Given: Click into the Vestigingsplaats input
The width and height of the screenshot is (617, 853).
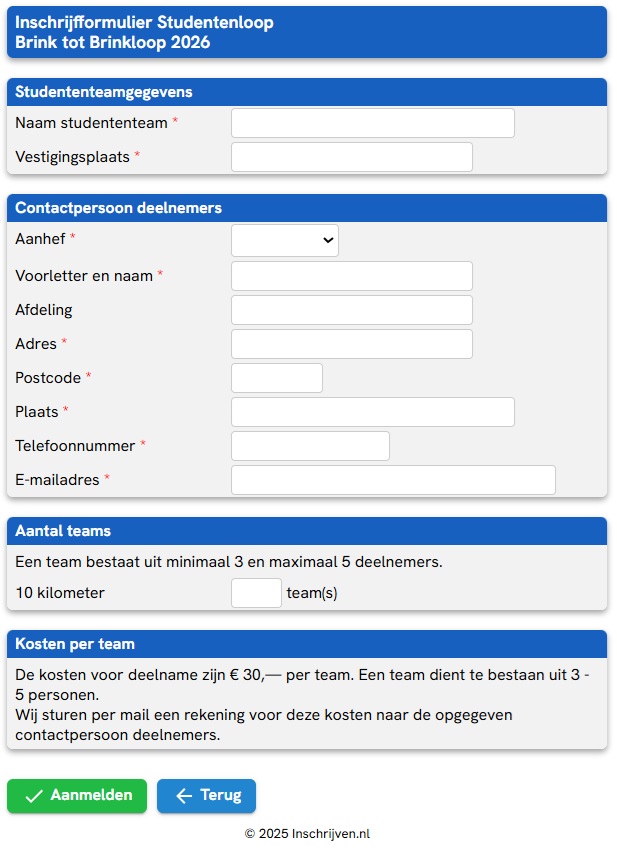Looking at the screenshot, I should [x=351, y=157].
